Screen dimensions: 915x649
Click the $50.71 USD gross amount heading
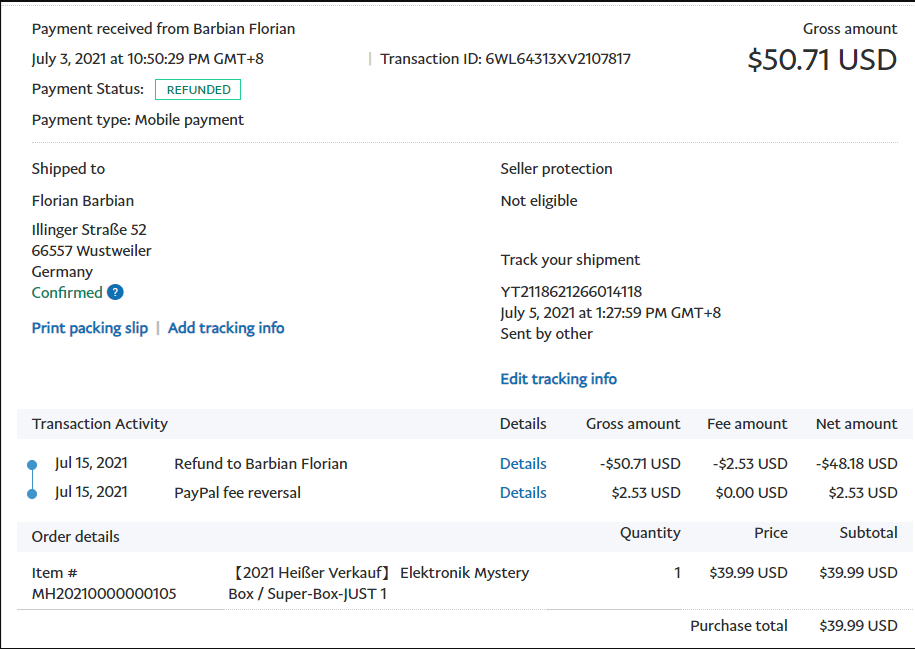[822, 60]
